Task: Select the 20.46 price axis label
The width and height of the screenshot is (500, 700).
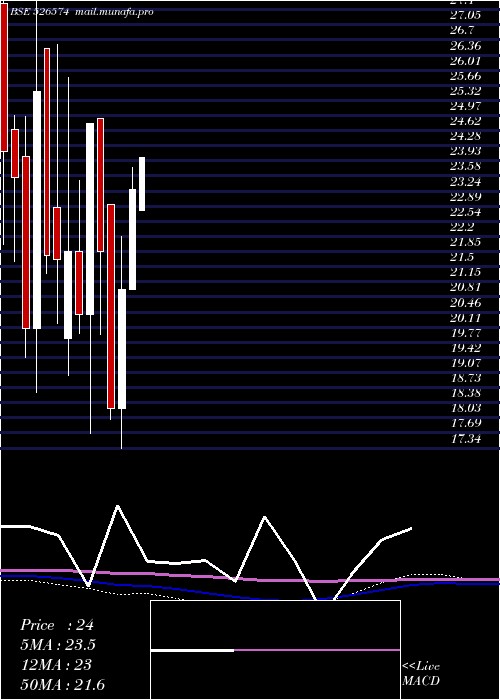Action: tap(466, 303)
